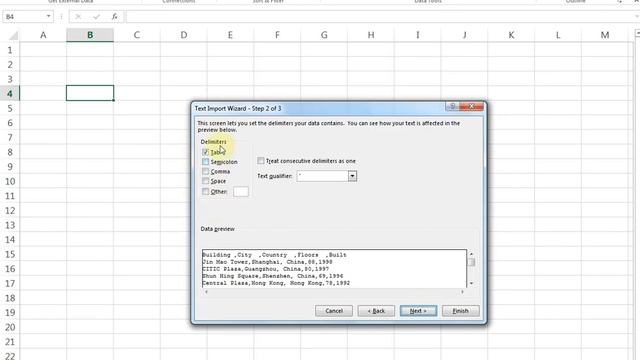Click the 'Building ,City' header preview row
This screenshot has height=360, width=640.
click(x=274, y=255)
